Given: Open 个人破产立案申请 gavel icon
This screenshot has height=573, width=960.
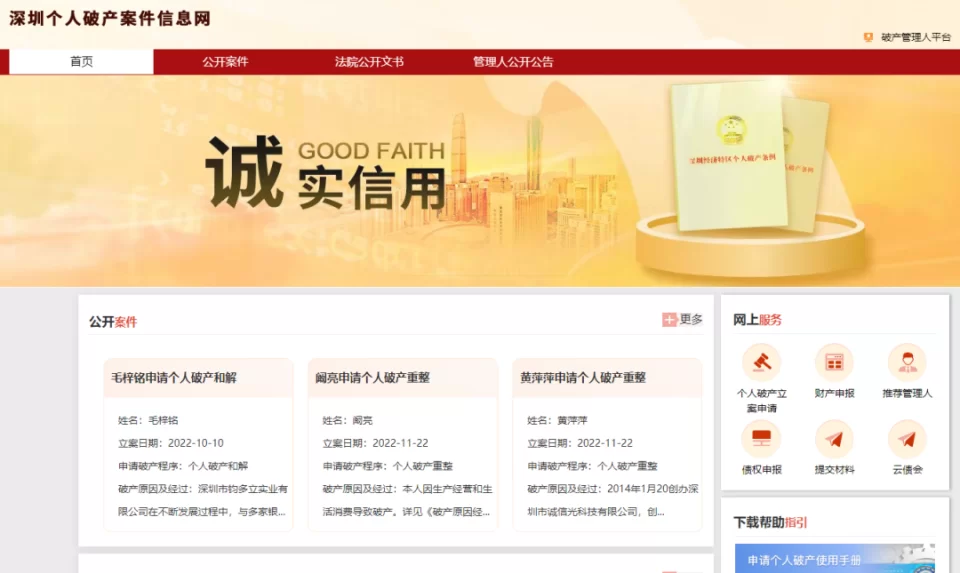Looking at the screenshot, I should pos(761,362).
